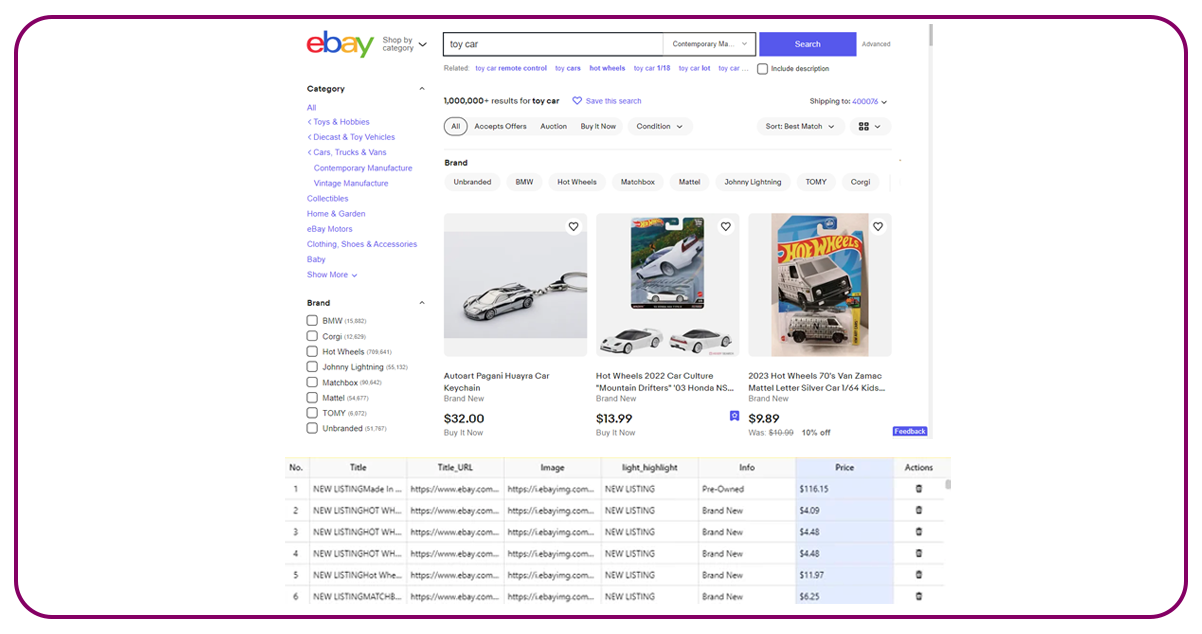Open the Advanced search link
Viewport: 1202px width, 634px height.
point(876,44)
